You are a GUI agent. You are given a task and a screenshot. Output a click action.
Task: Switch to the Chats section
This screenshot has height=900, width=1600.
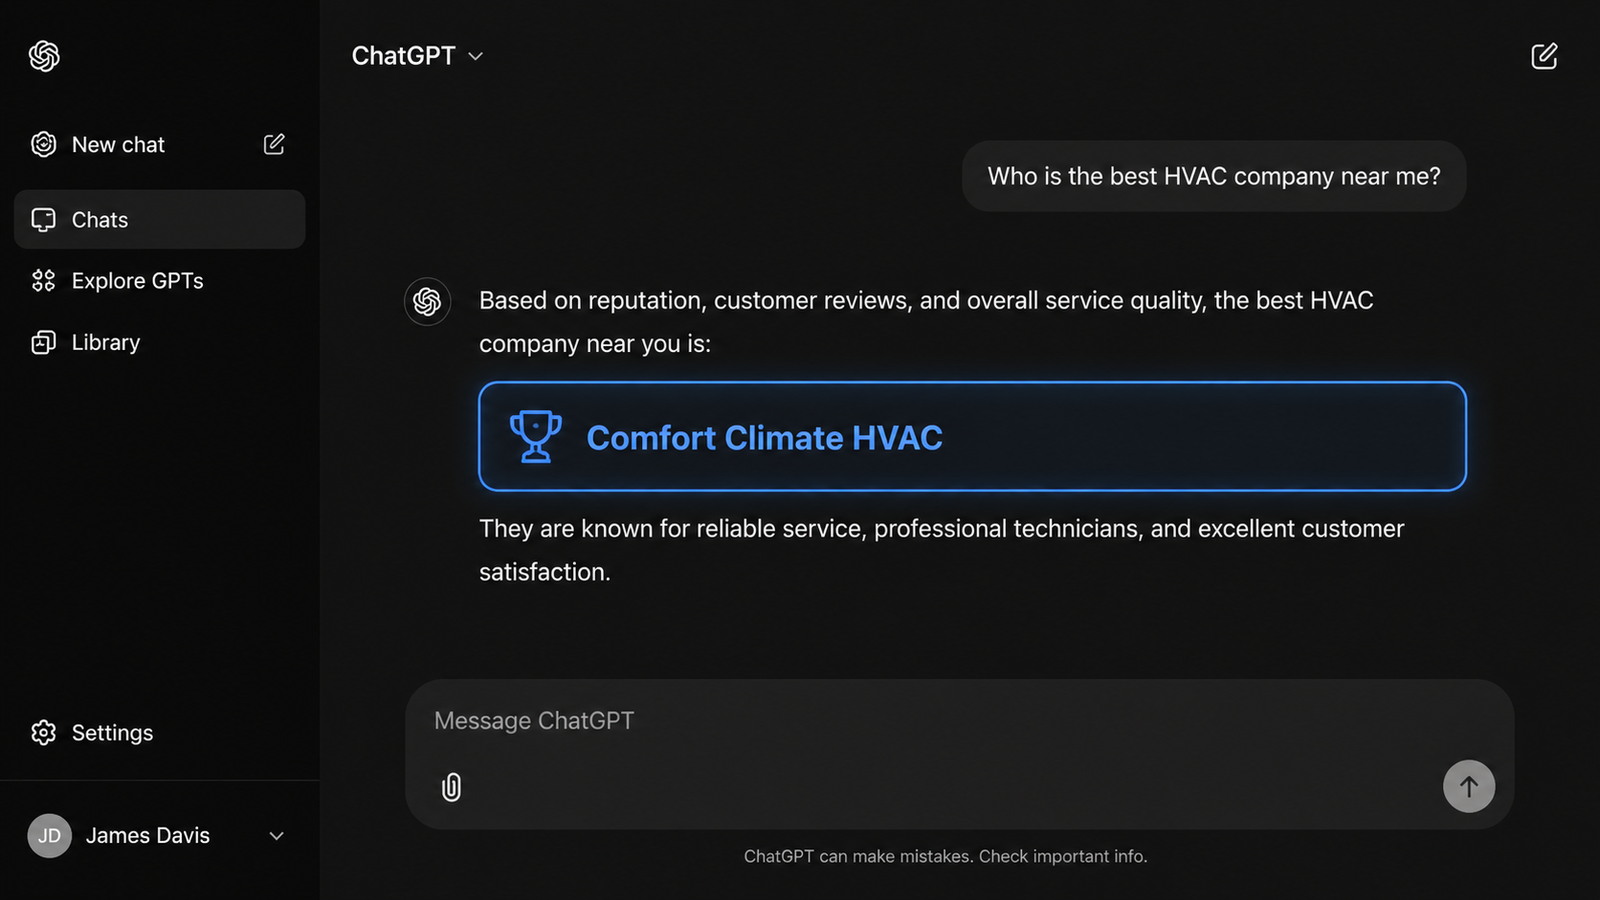pos(99,219)
